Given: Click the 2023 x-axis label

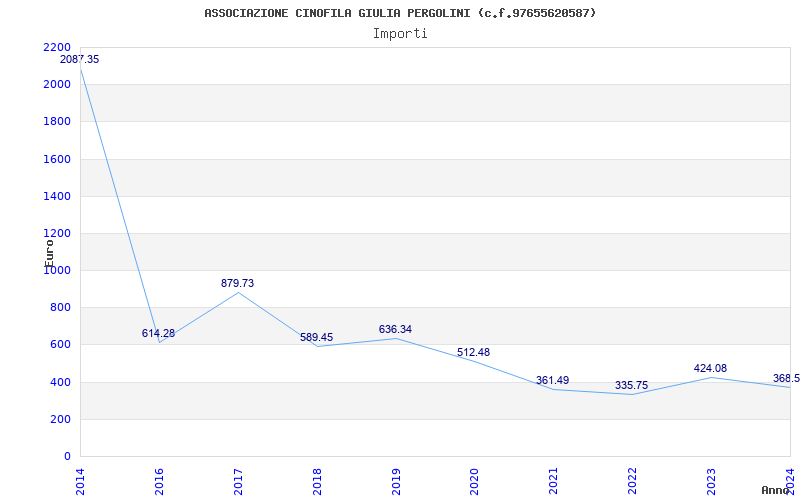Looking at the screenshot, I should click(711, 482).
